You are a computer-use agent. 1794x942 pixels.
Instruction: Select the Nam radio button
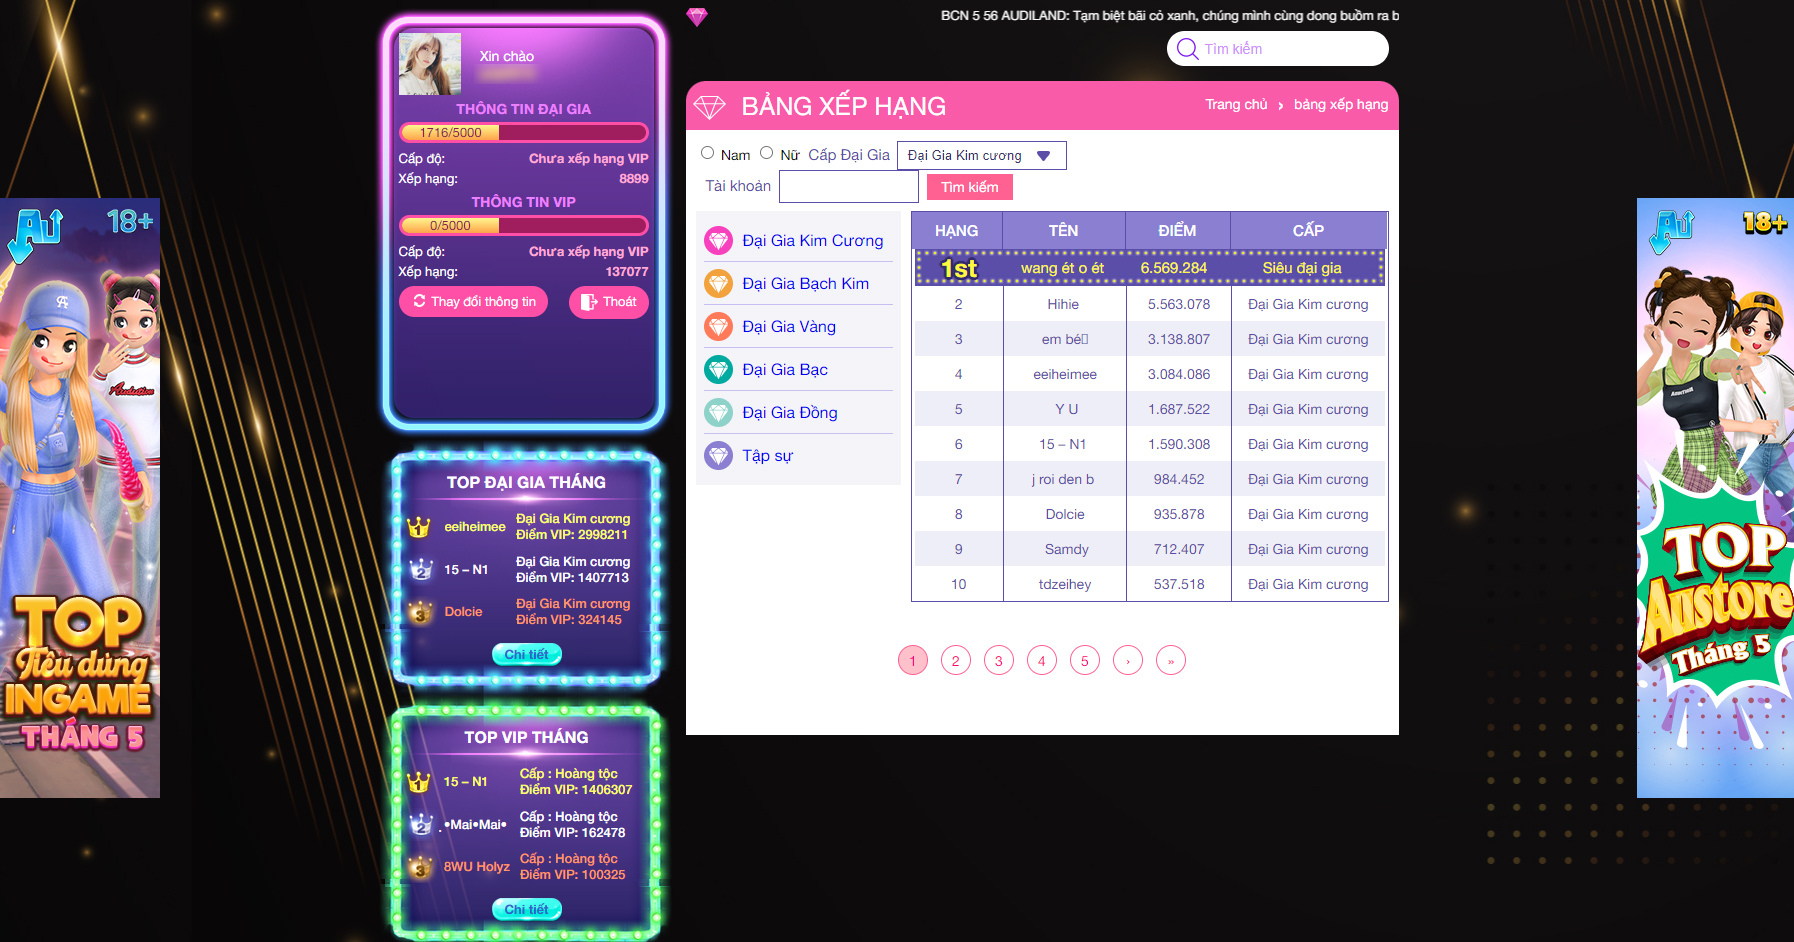[708, 153]
